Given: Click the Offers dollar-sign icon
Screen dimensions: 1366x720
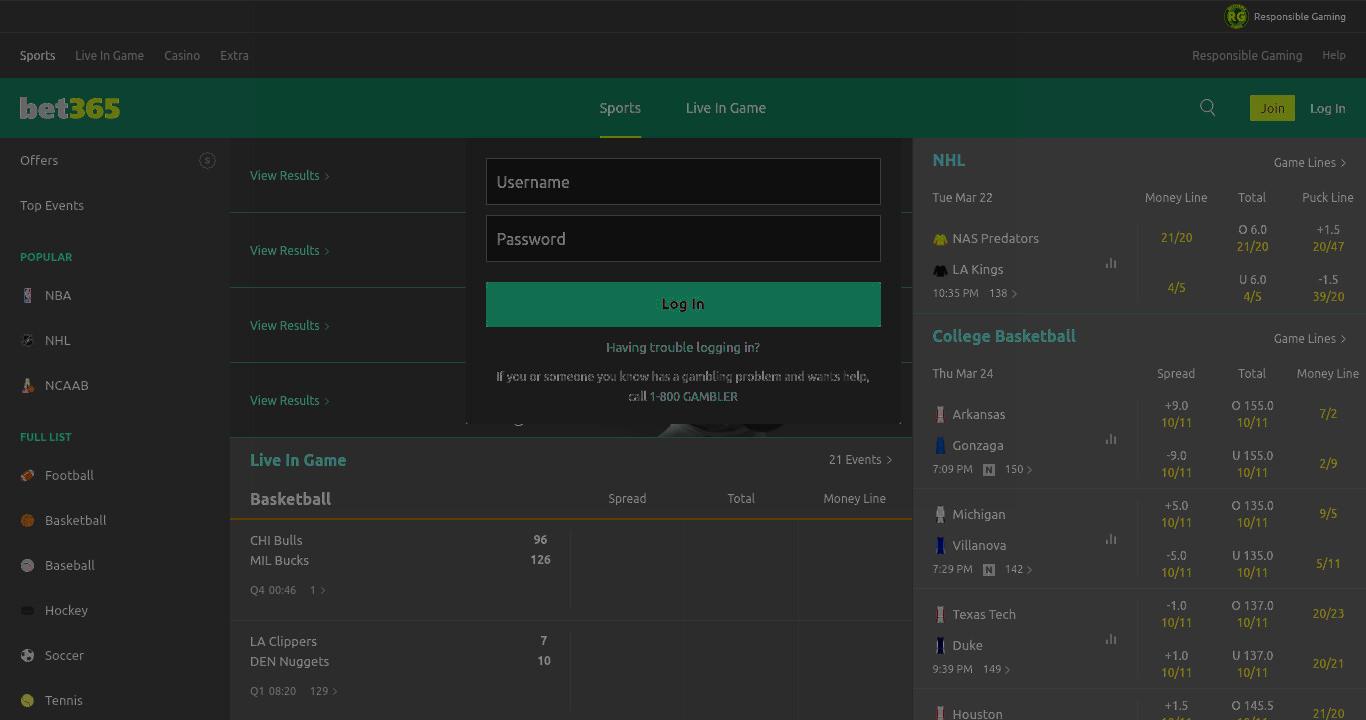Looking at the screenshot, I should (x=207, y=160).
